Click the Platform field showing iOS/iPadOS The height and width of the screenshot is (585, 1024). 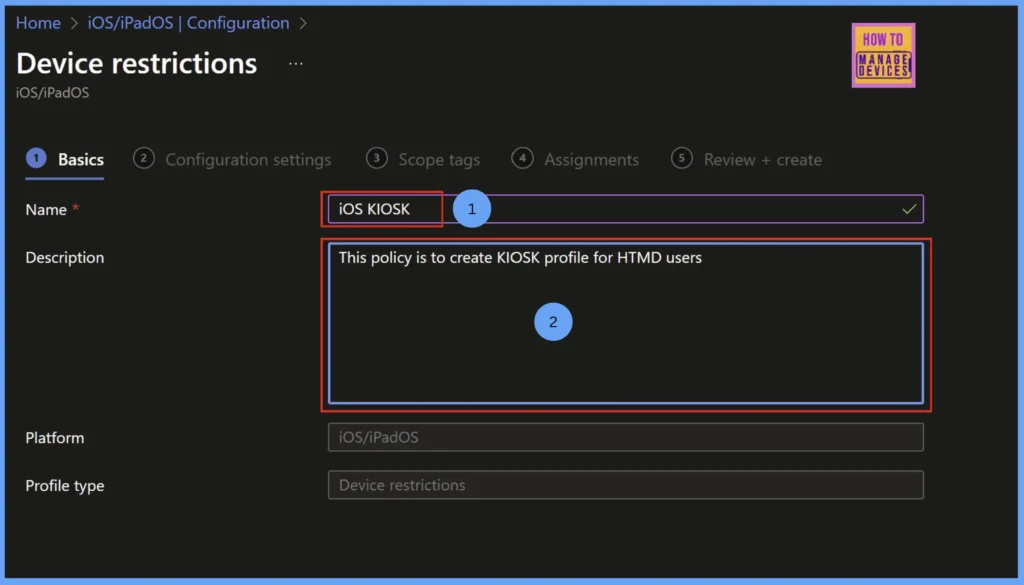pyautogui.click(x=626, y=437)
